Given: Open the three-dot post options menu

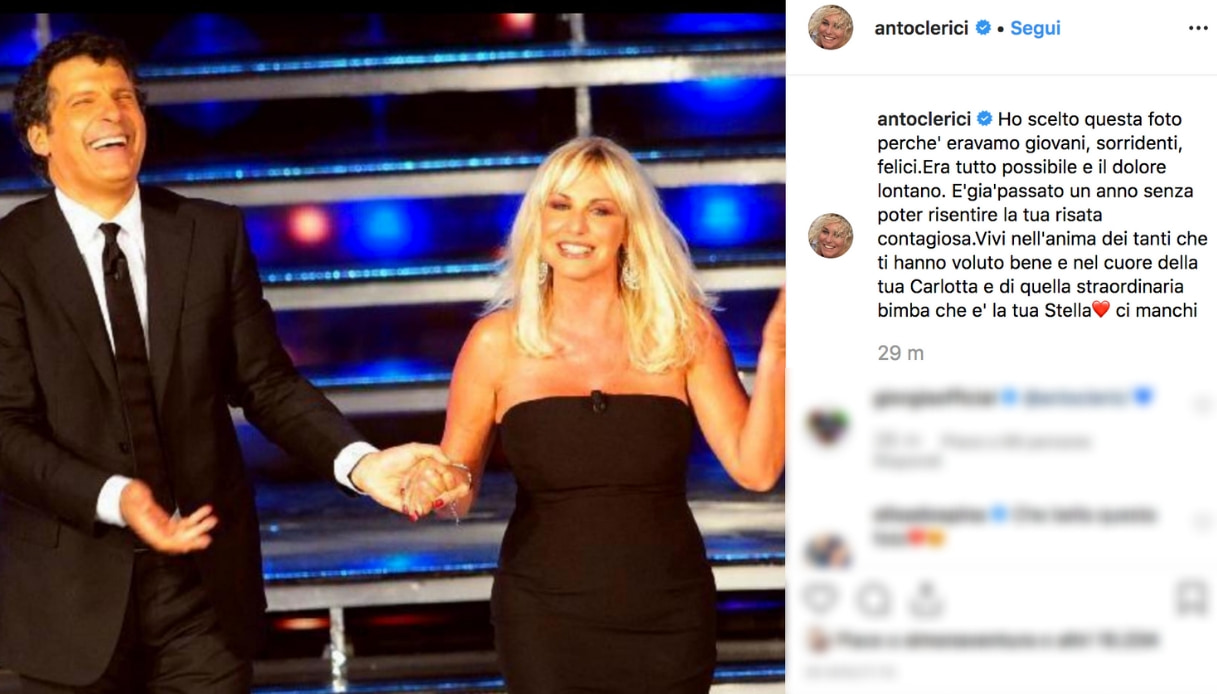Looking at the screenshot, I should click(1198, 28).
